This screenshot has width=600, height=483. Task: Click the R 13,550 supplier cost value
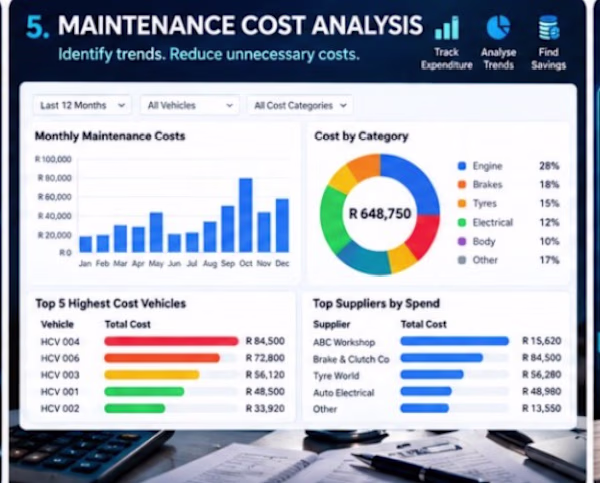click(x=542, y=408)
